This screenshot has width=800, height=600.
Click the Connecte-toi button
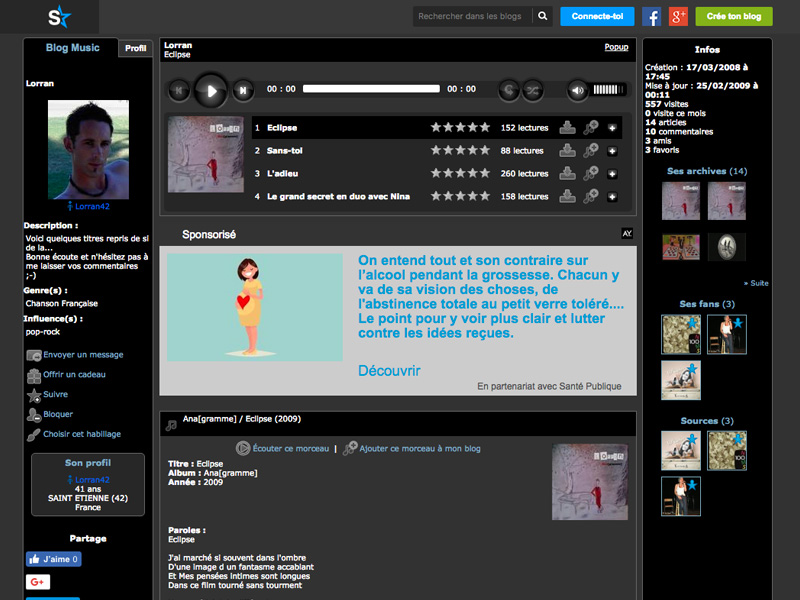pos(596,16)
